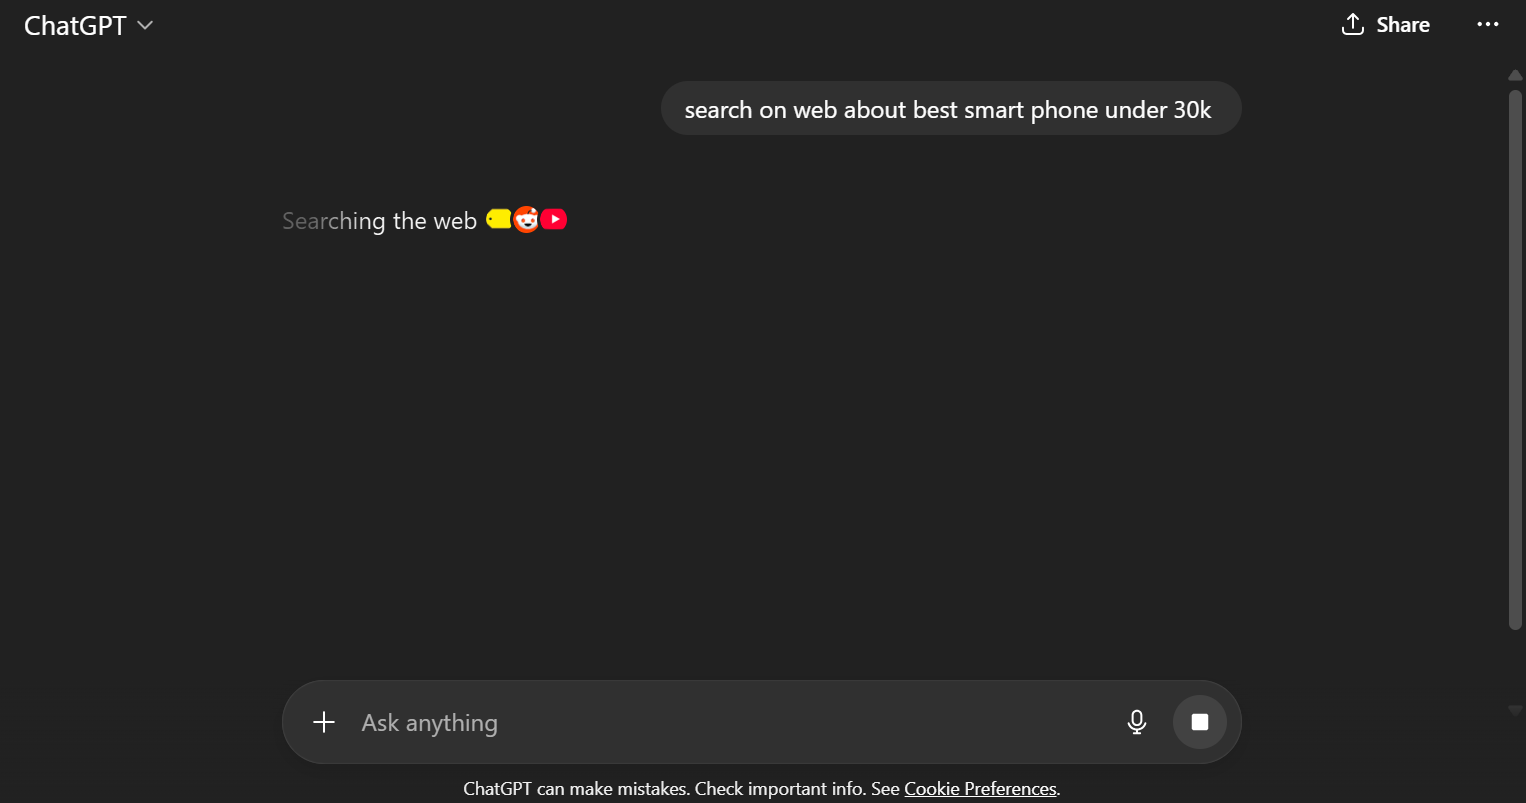The width and height of the screenshot is (1526, 803).
Task: Click the yellow source icon beside Searching
Action: [498, 219]
